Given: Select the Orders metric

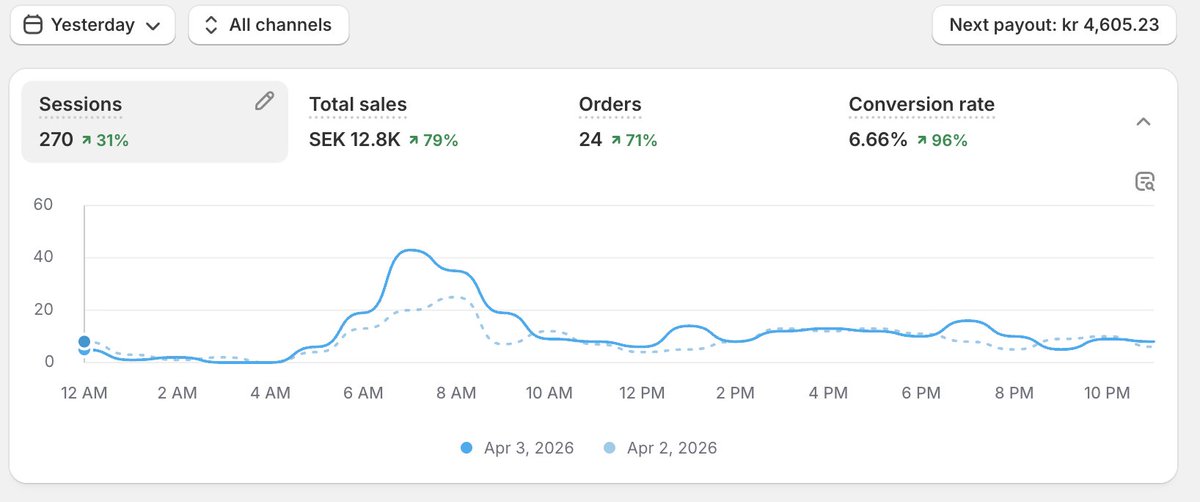Looking at the screenshot, I should pyautogui.click(x=610, y=104).
